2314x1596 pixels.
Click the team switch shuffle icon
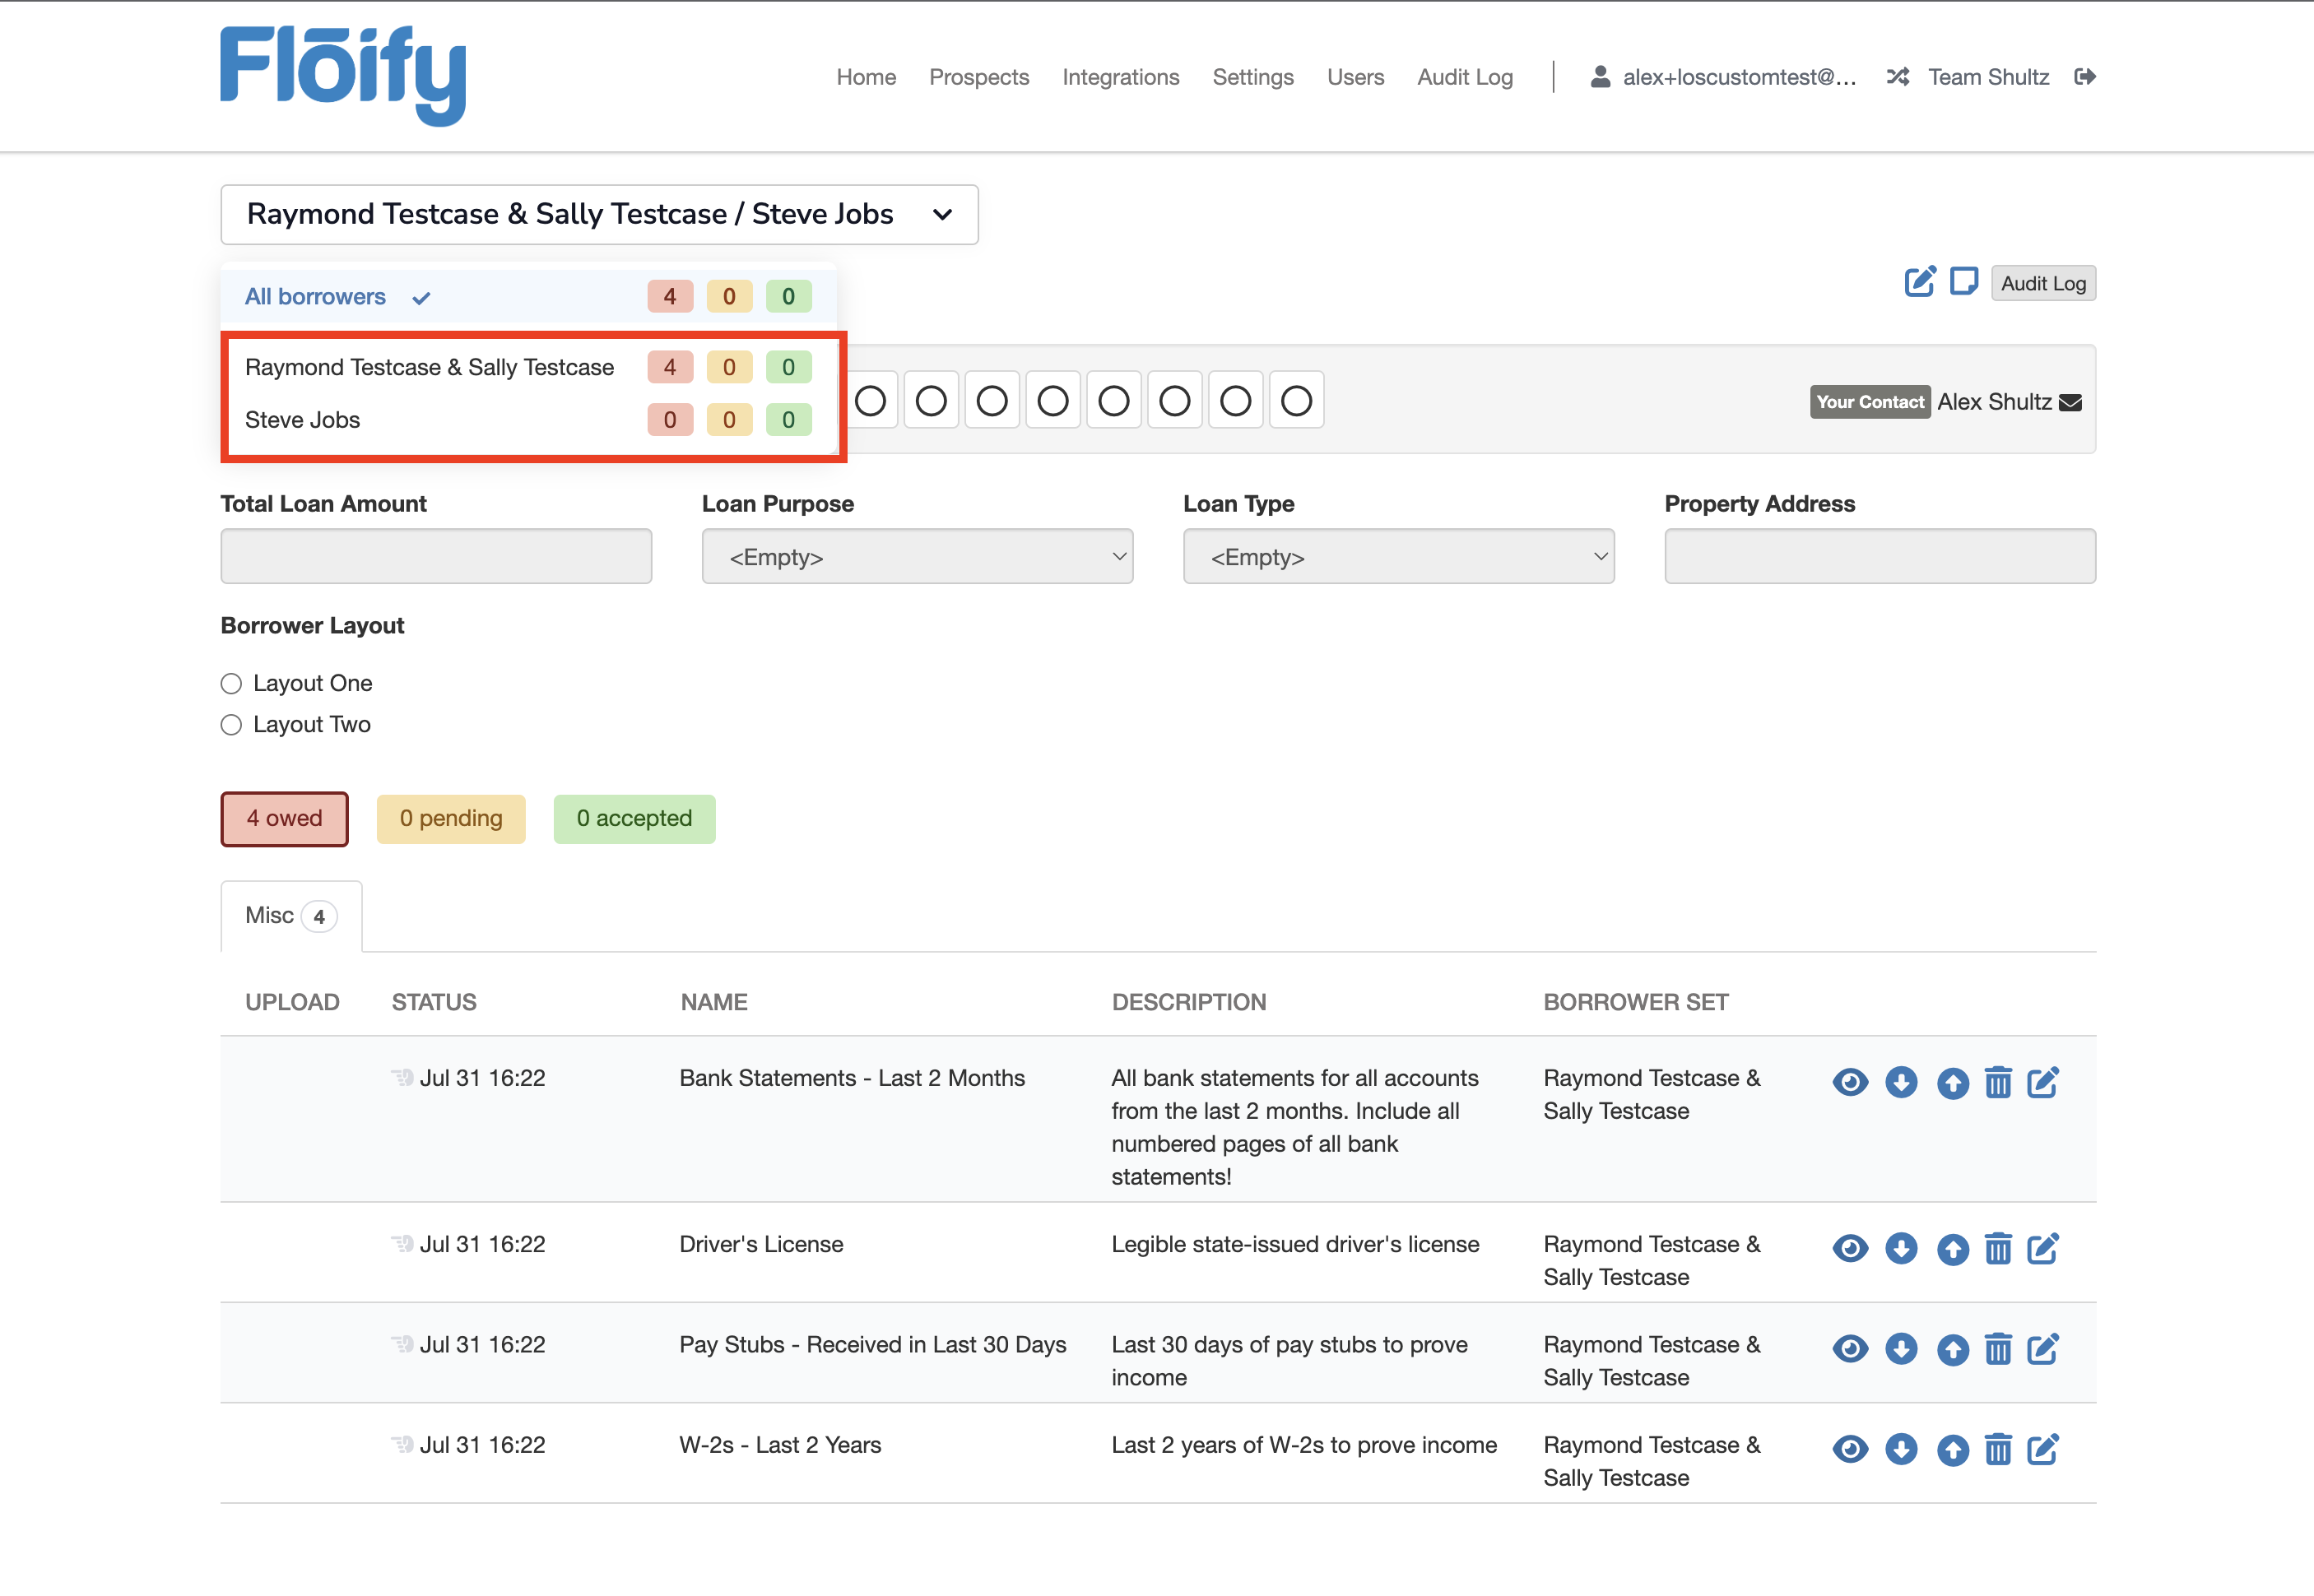point(1897,77)
